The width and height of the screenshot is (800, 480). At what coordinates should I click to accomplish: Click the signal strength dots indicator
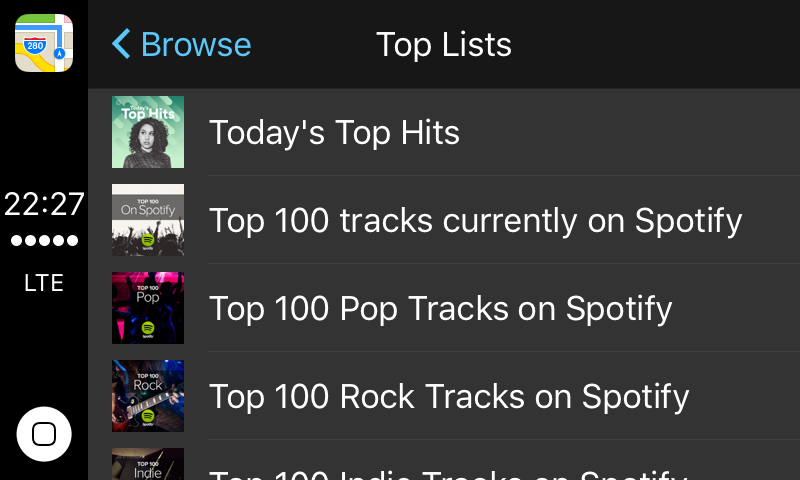click(44, 241)
